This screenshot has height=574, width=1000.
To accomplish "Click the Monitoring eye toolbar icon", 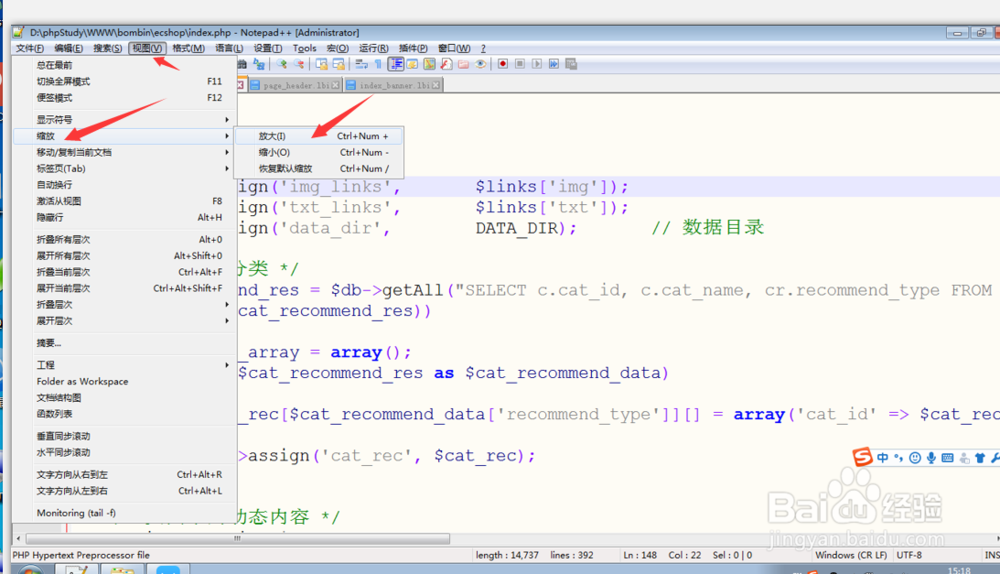I will pos(480,64).
